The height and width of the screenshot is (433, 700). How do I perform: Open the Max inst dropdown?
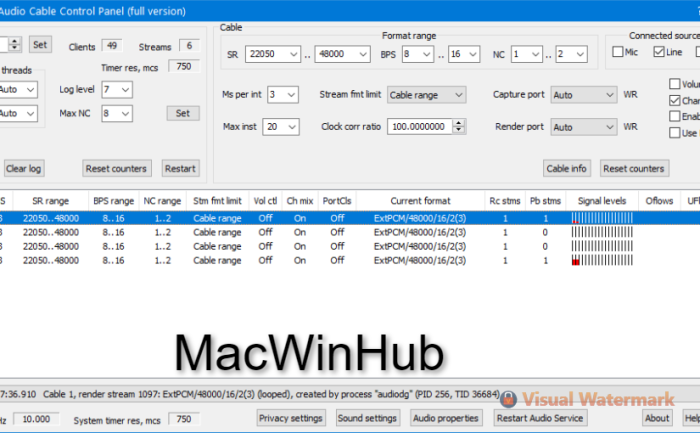[281, 127]
